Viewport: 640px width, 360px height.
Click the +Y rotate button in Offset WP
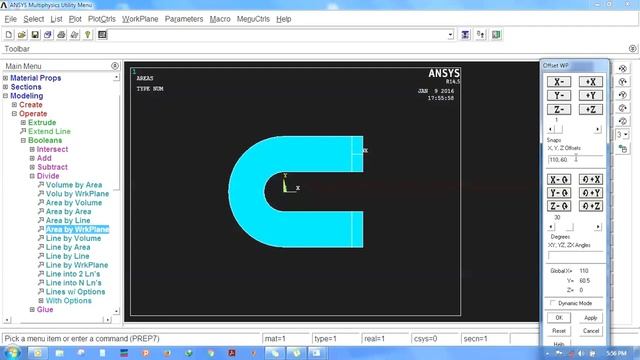[x=591, y=193]
